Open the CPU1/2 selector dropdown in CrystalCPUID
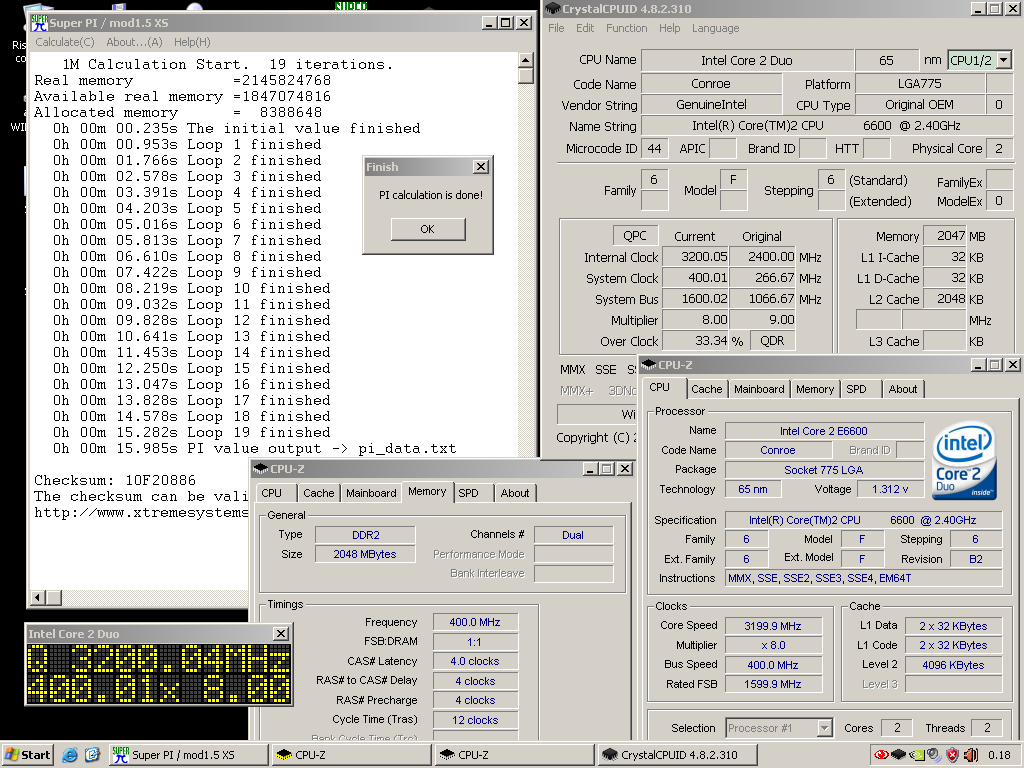This screenshot has height=768, width=1024. (x=1004, y=60)
